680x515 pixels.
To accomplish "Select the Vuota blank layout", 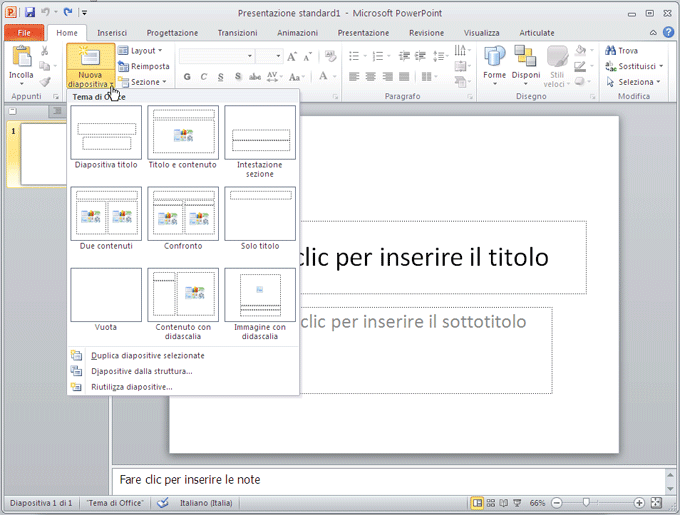I will 106,300.
